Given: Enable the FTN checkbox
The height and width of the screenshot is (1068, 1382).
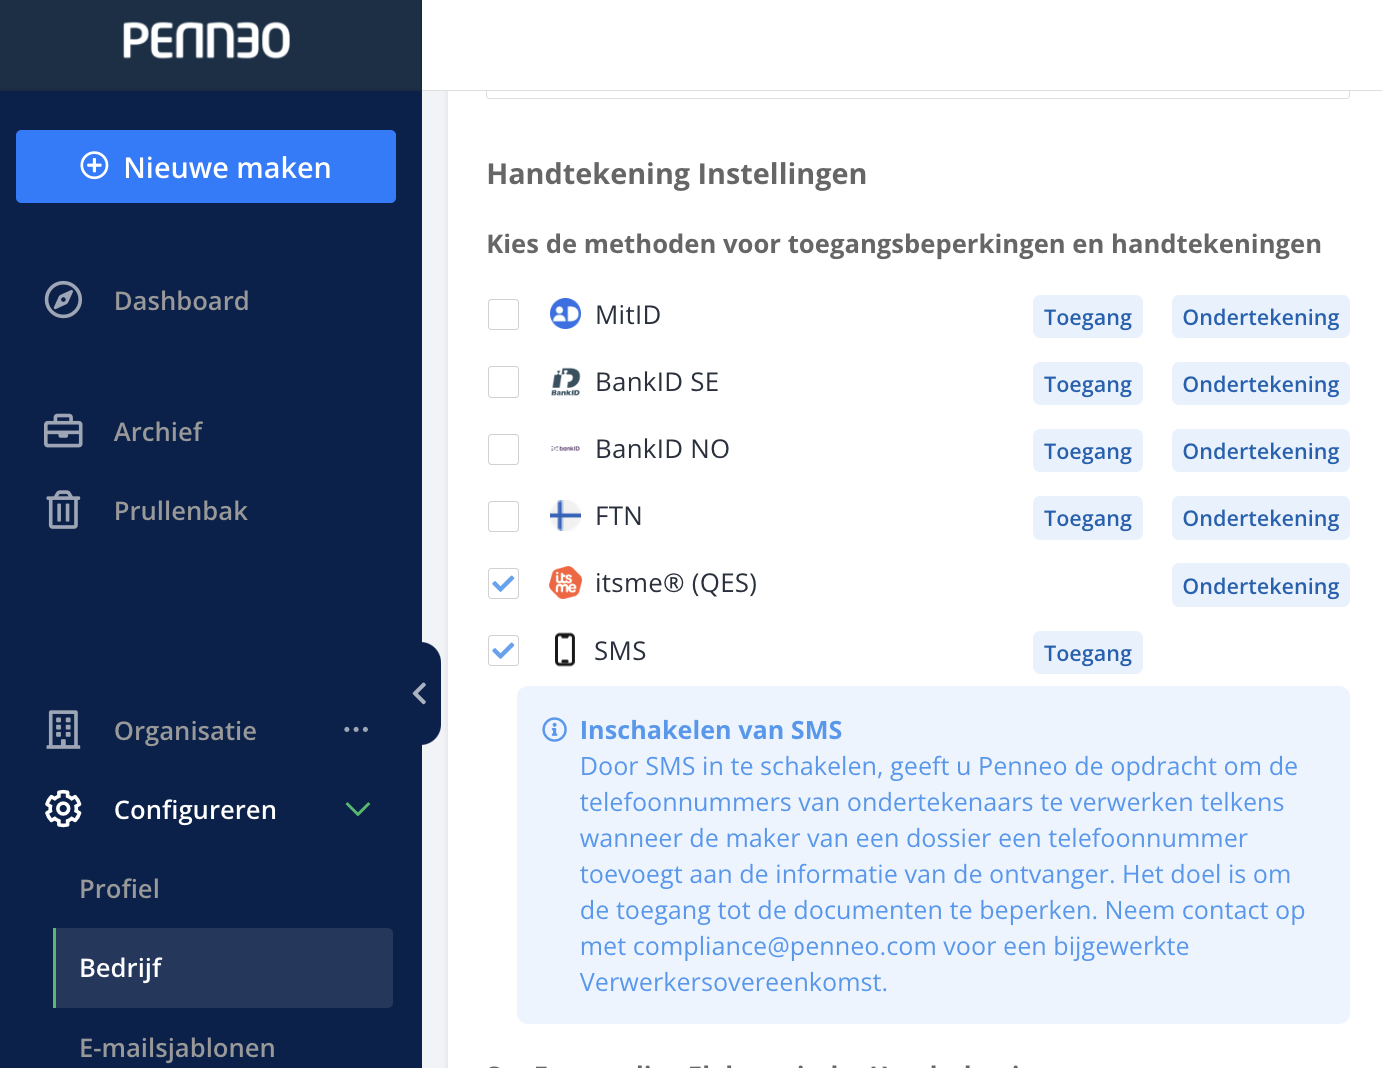Looking at the screenshot, I should 503,516.
